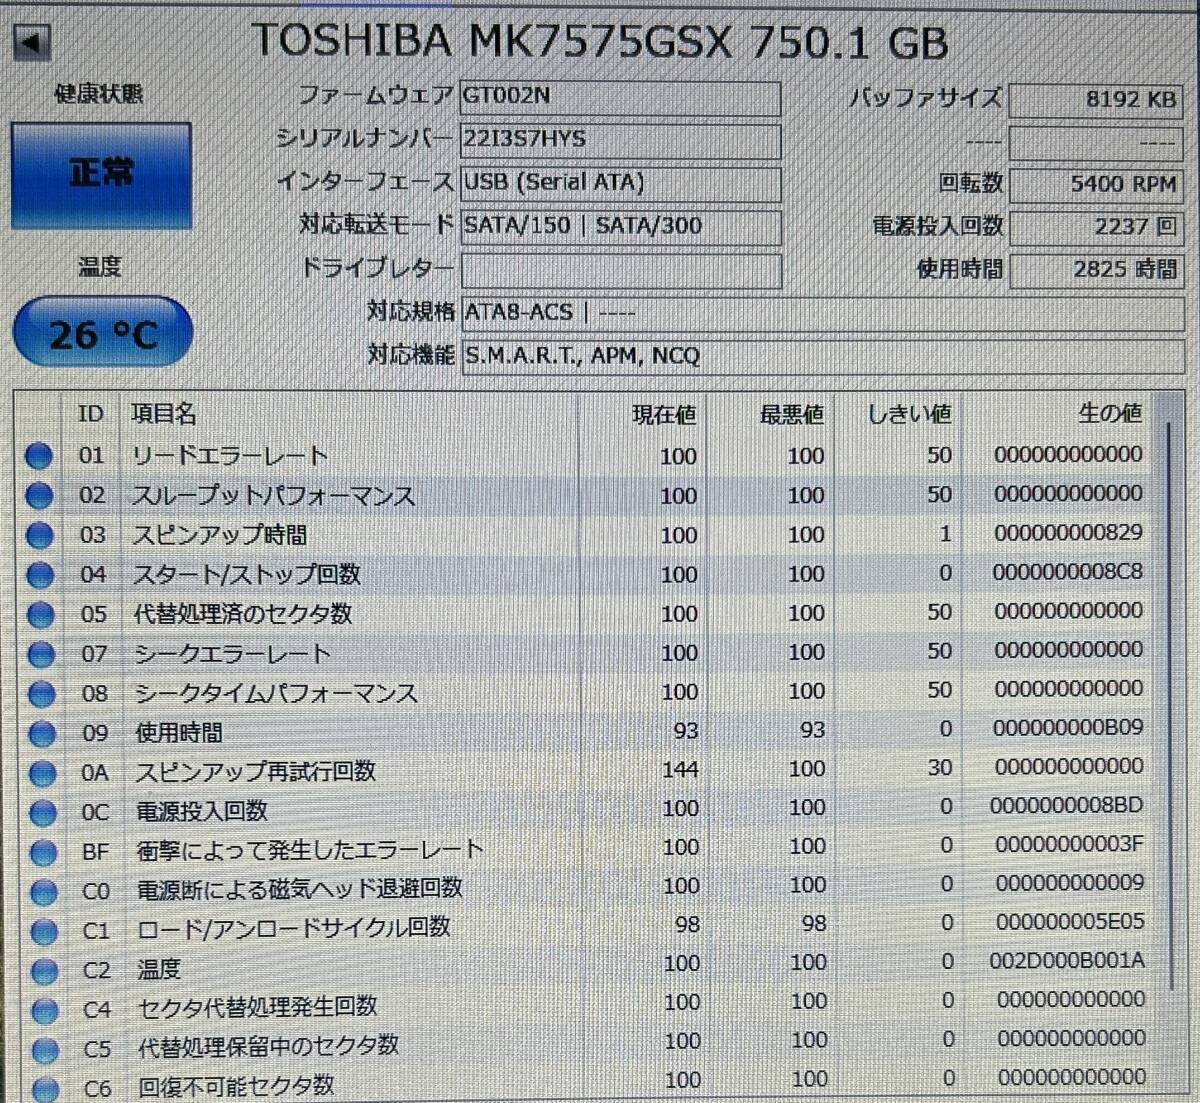Select the セクタ代替処理発生回数 attribute name
This screenshot has height=1103, width=1200.
click(x=258, y=1007)
